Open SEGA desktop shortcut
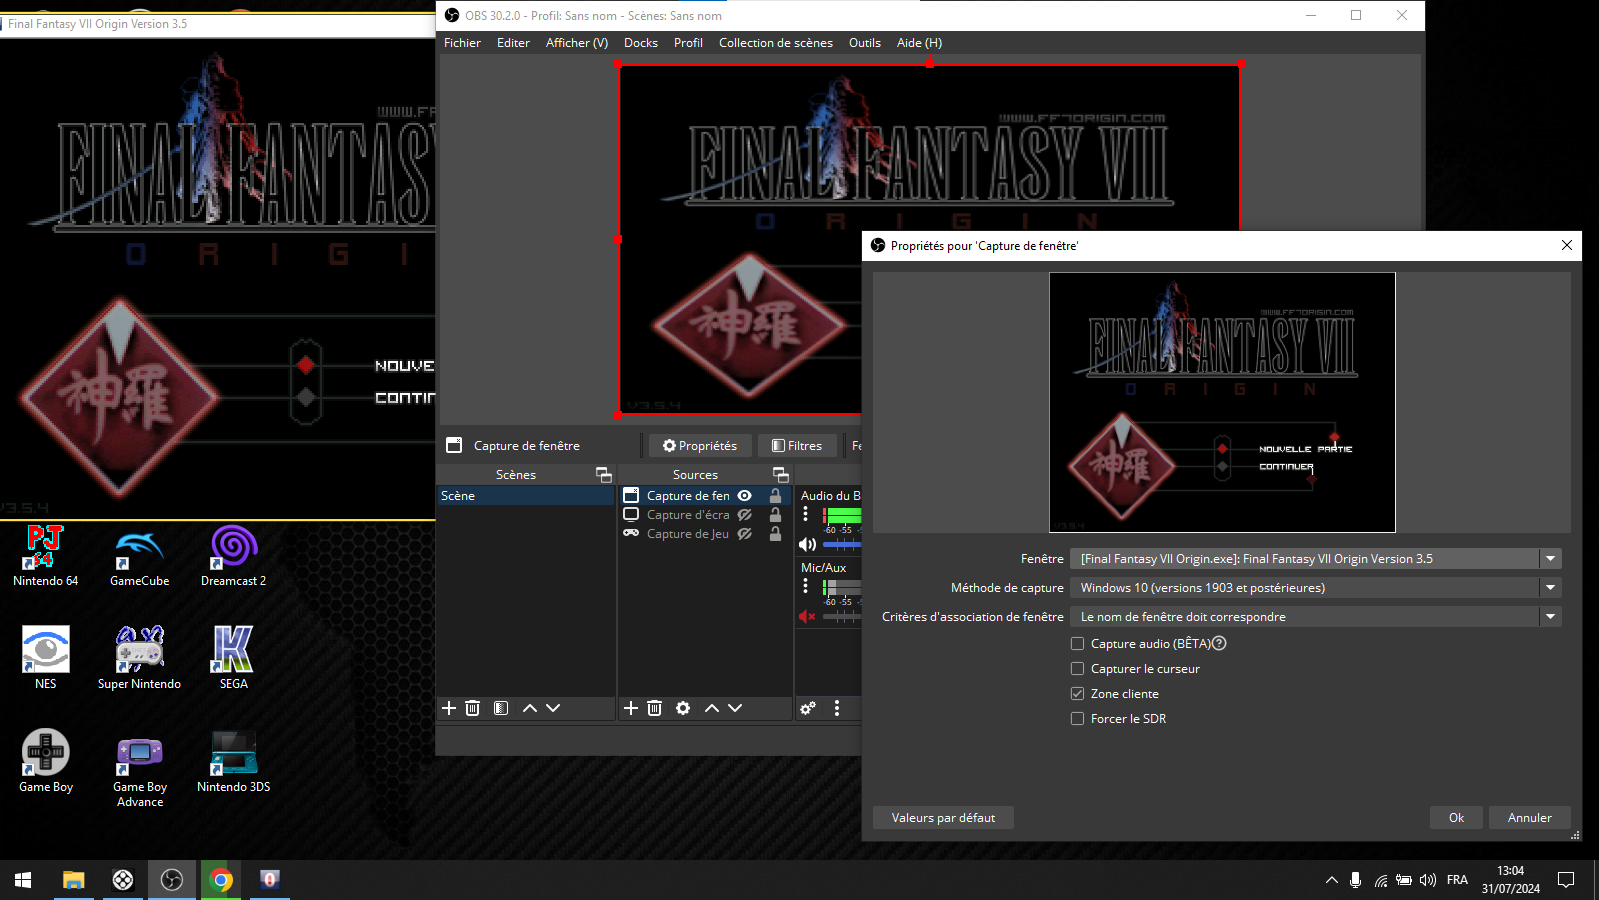Viewport: 1599px width, 900px height. click(233, 658)
